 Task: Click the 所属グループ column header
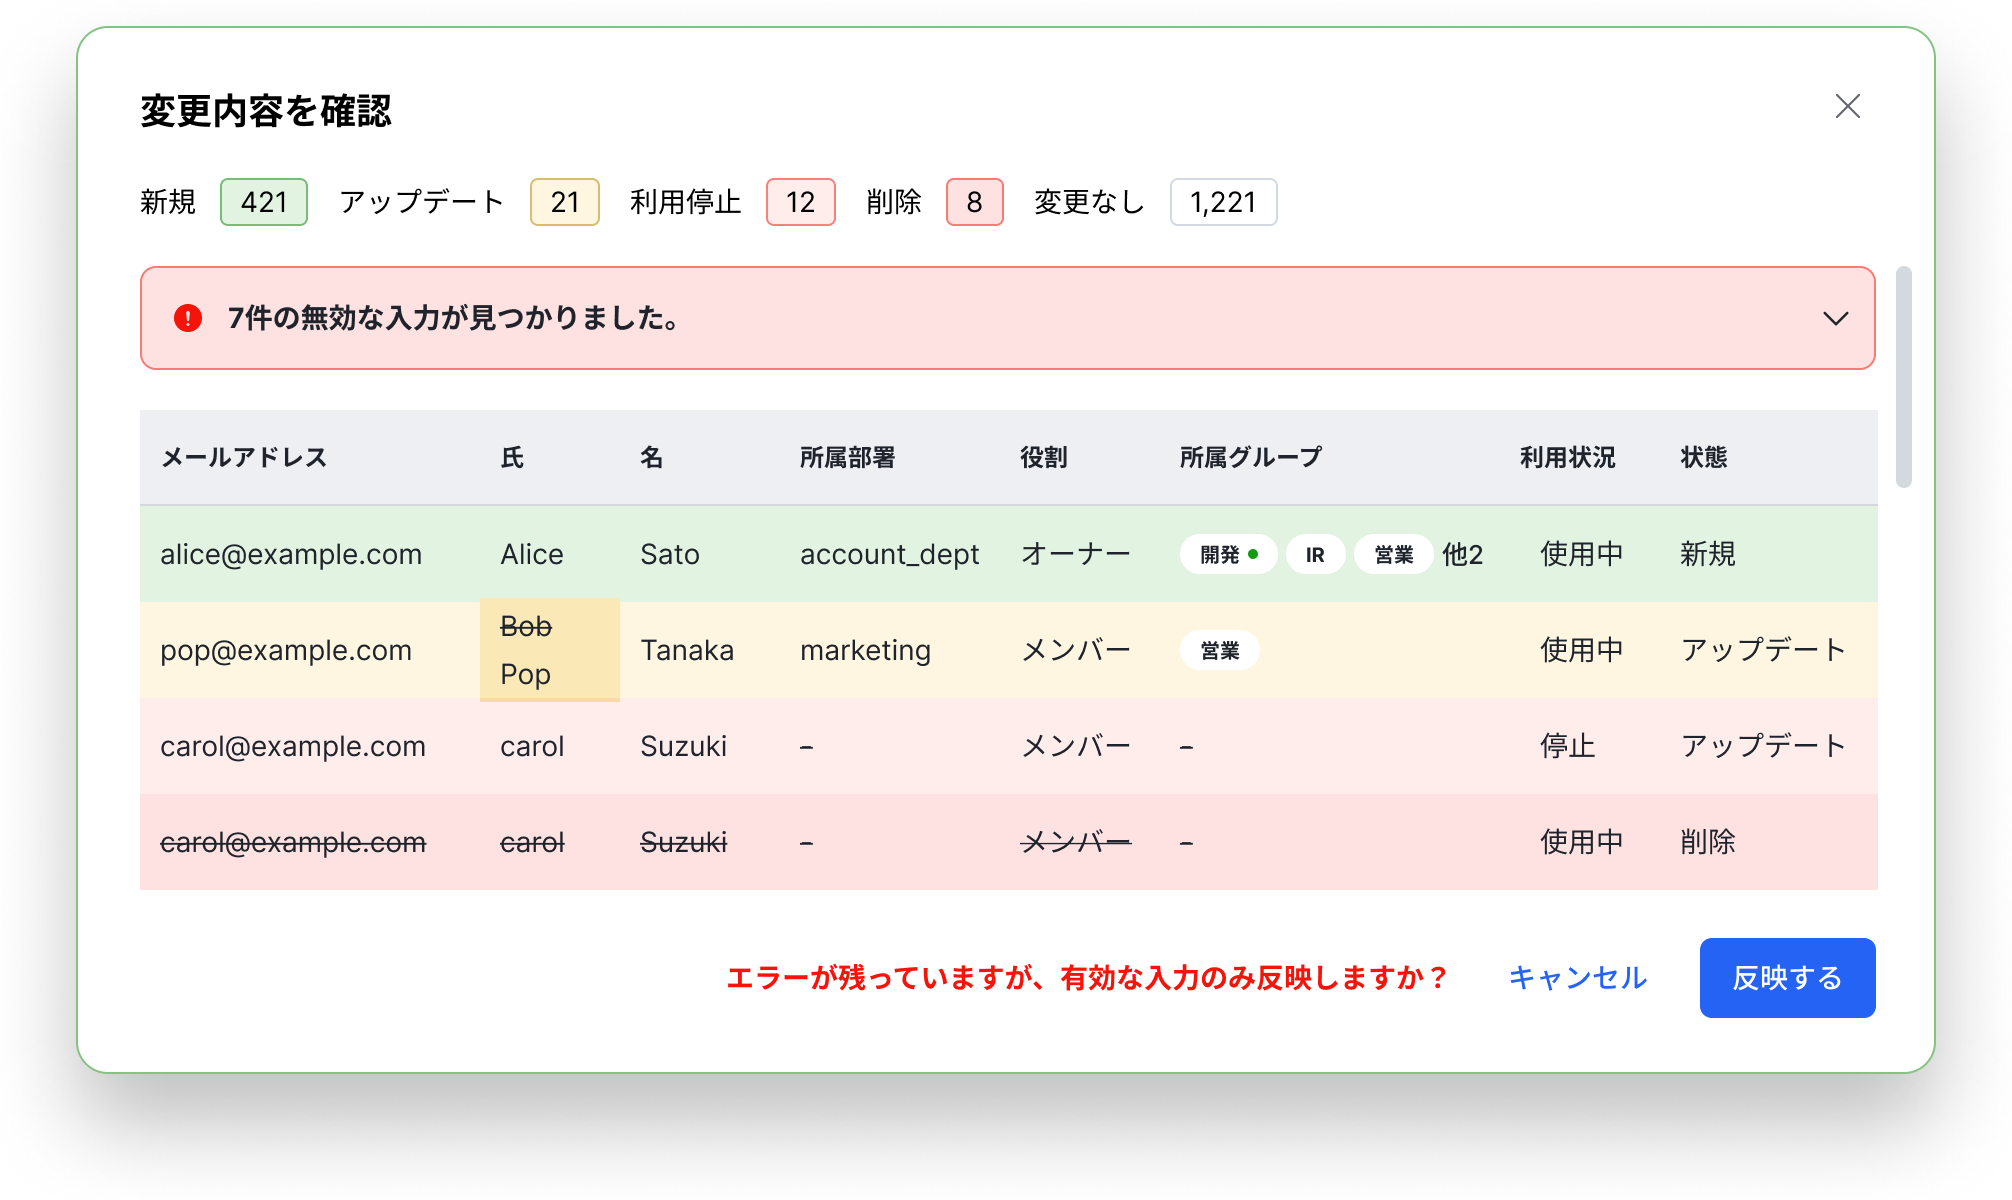click(x=1250, y=457)
